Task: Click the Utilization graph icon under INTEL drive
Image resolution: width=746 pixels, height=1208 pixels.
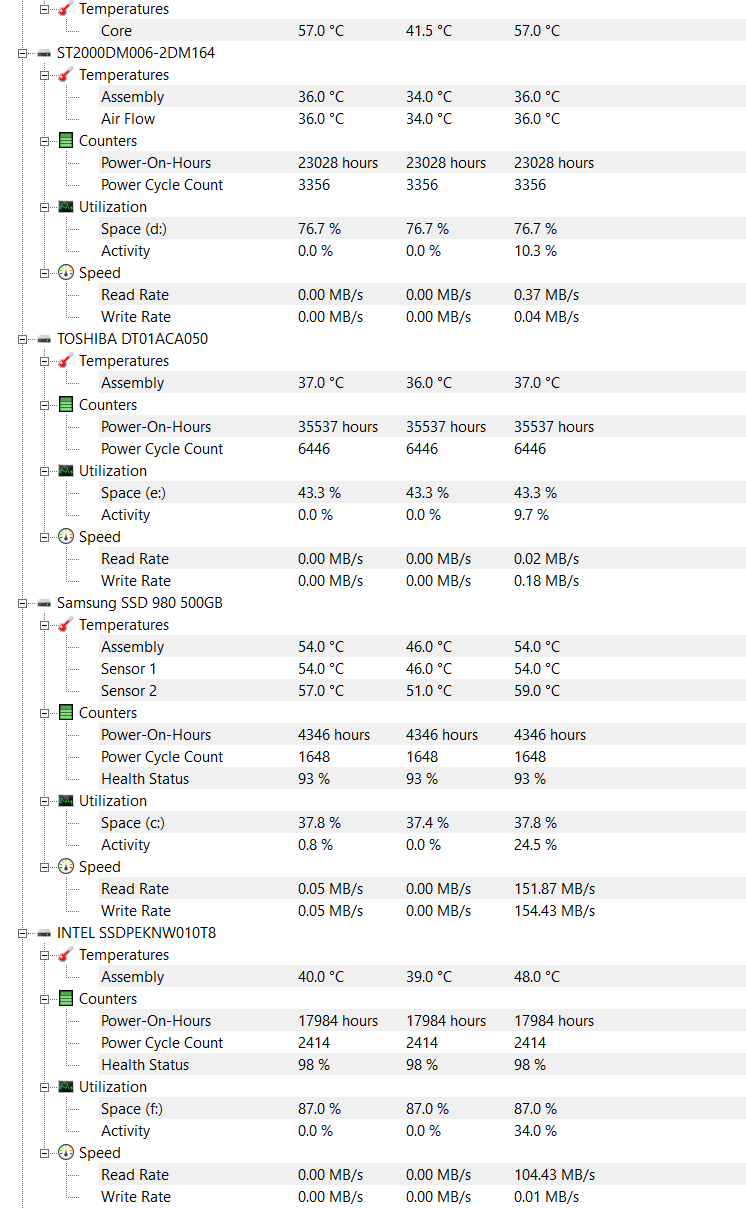Action: point(66,1087)
